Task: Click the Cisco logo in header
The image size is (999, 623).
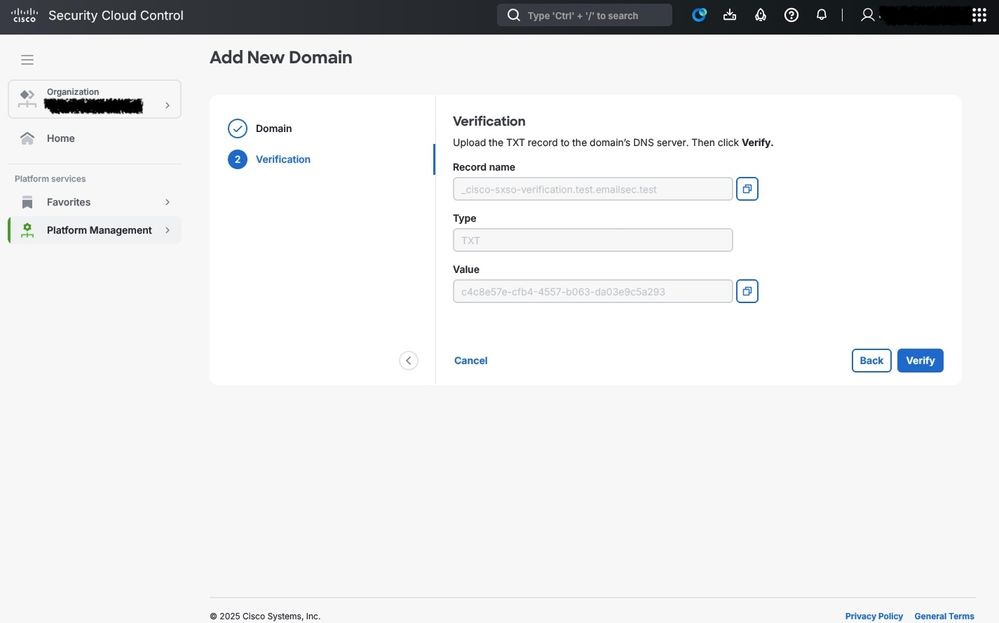Action: (24, 15)
